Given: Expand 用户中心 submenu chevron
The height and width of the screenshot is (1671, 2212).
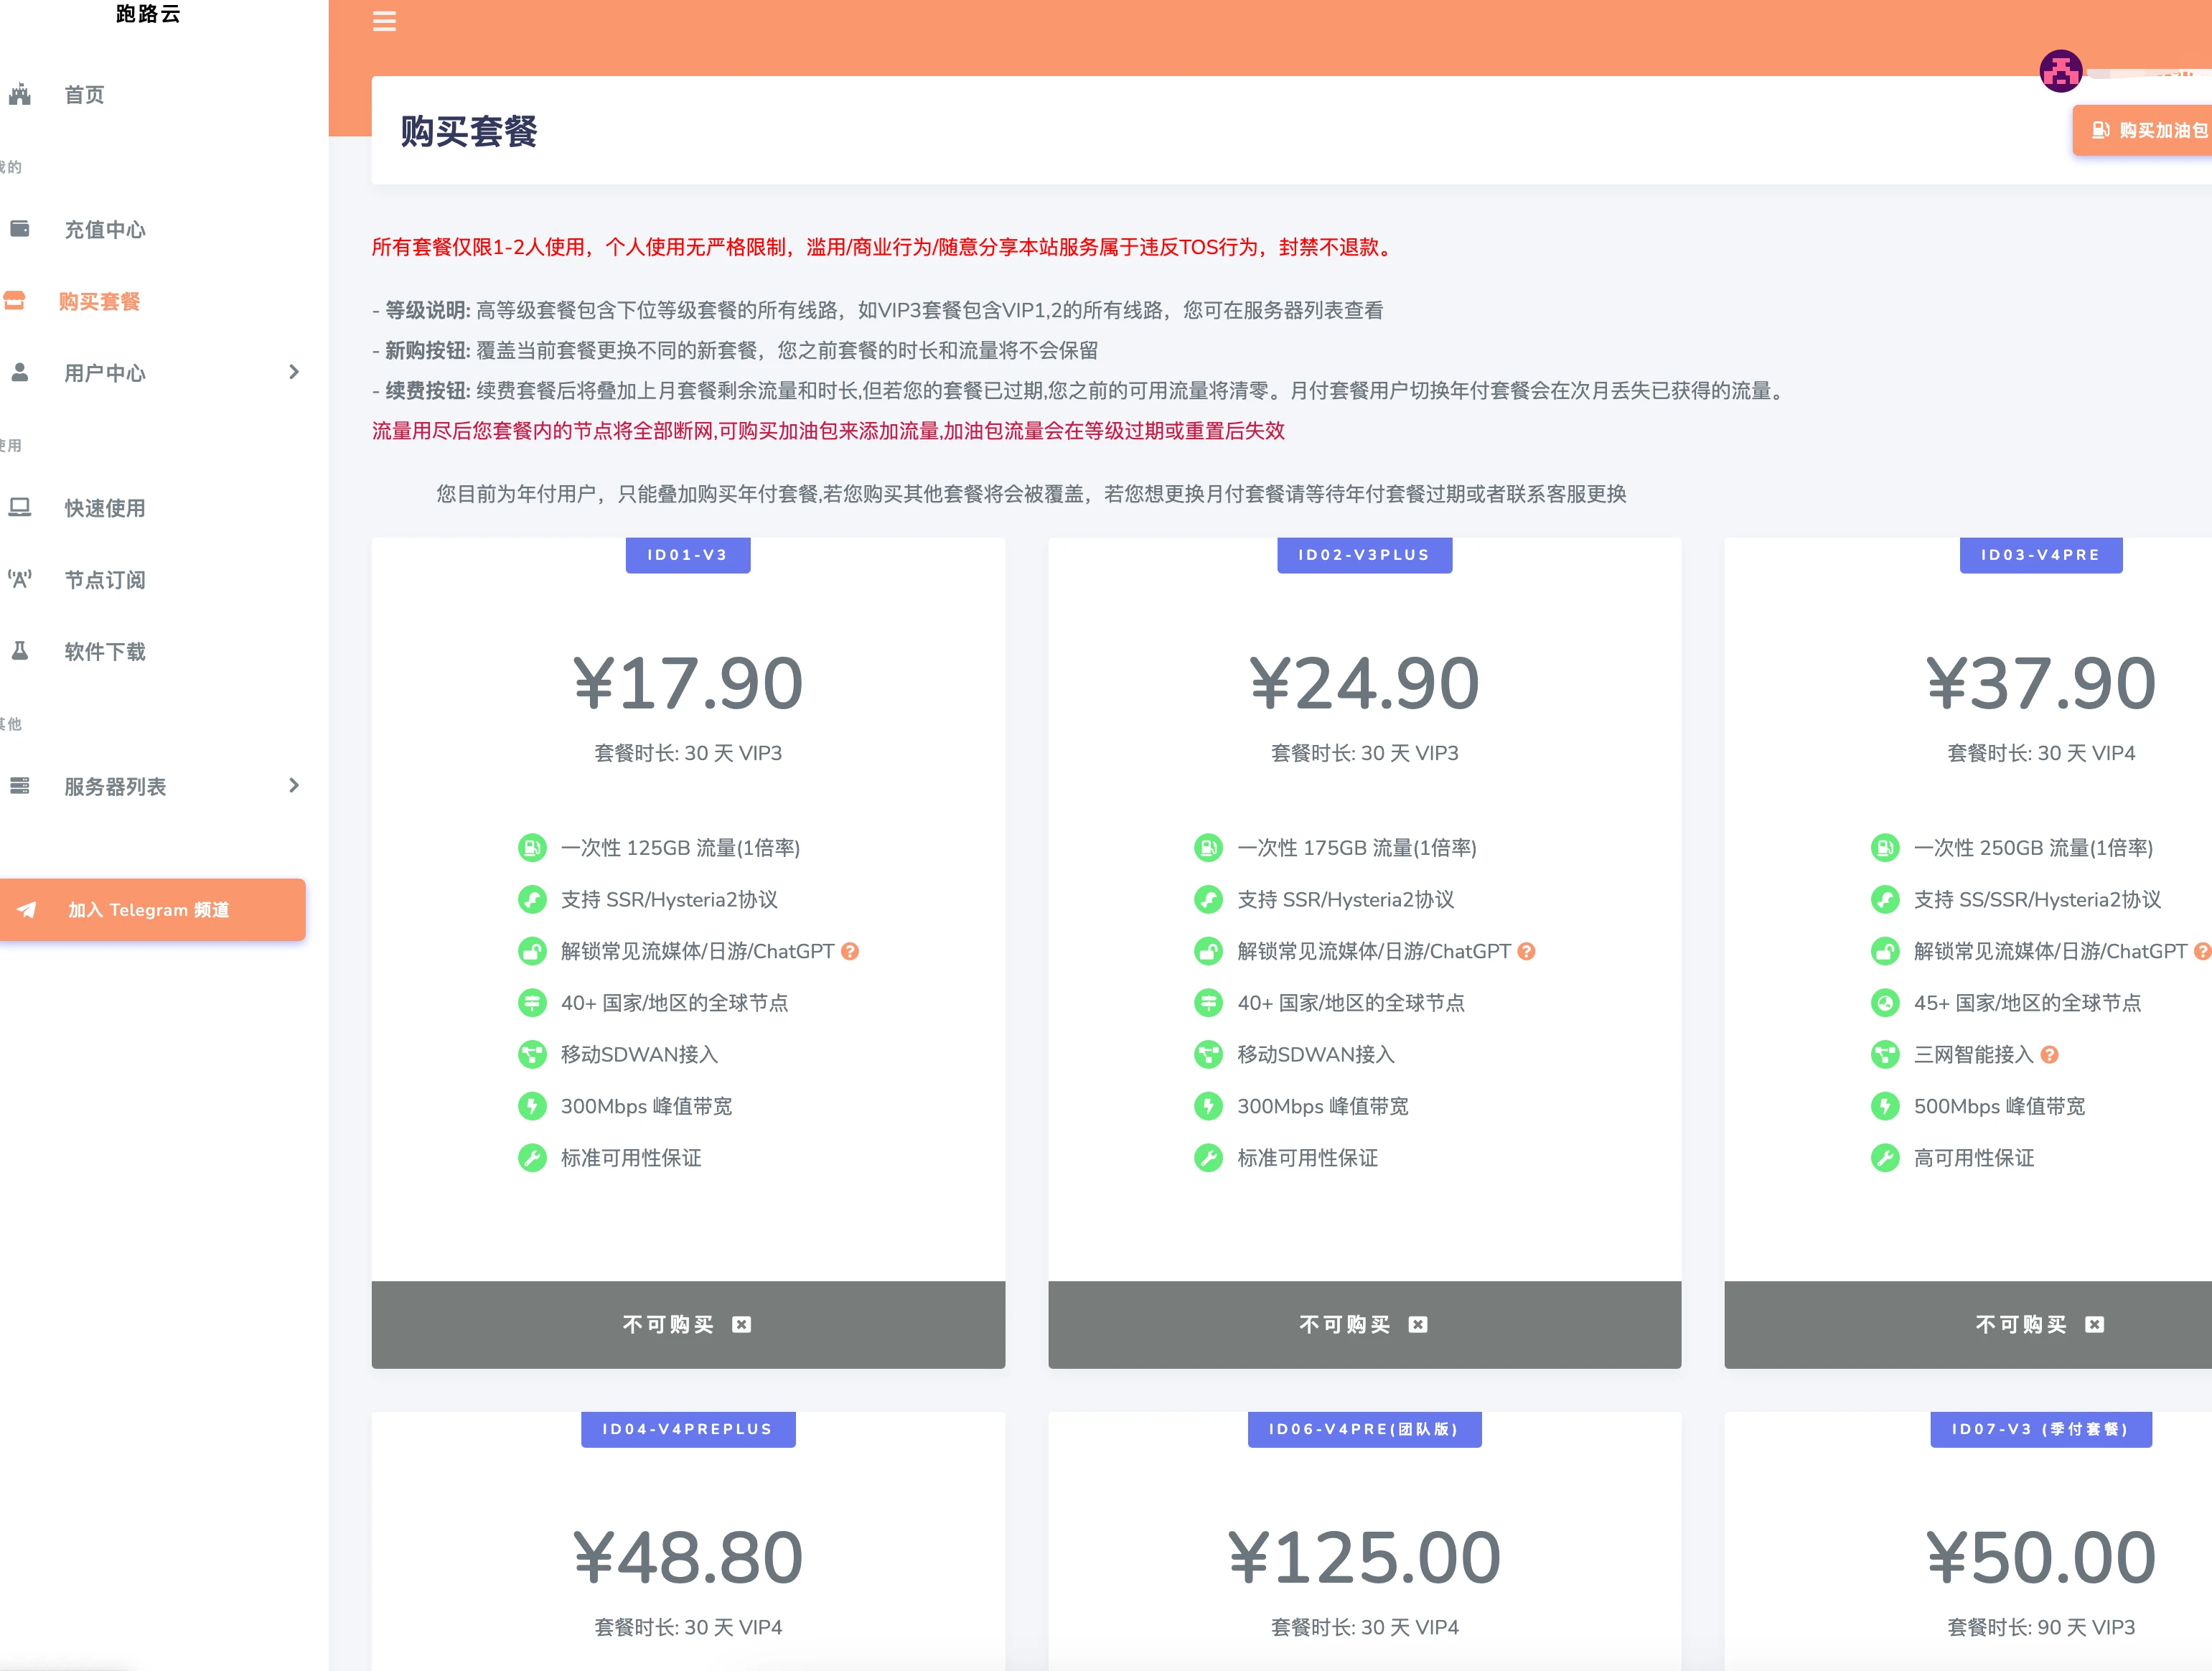Looking at the screenshot, I should click(x=294, y=372).
